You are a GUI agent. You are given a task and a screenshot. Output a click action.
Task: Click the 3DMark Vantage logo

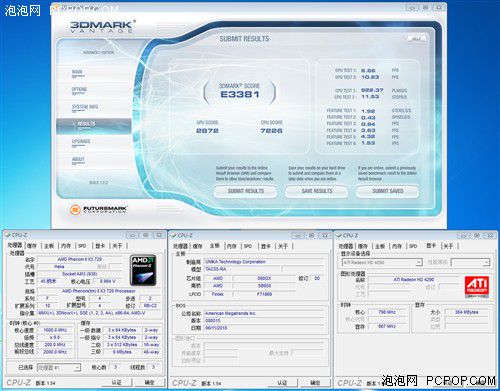pyautogui.click(x=103, y=26)
